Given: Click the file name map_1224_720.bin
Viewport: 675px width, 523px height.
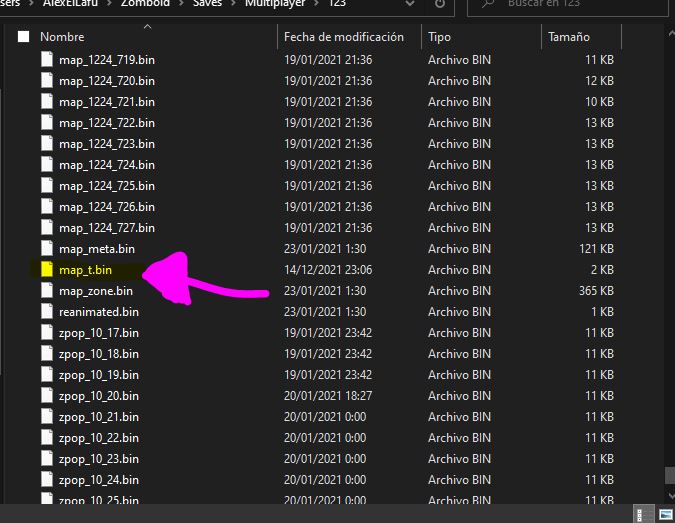Looking at the screenshot, I should (x=107, y=81).
